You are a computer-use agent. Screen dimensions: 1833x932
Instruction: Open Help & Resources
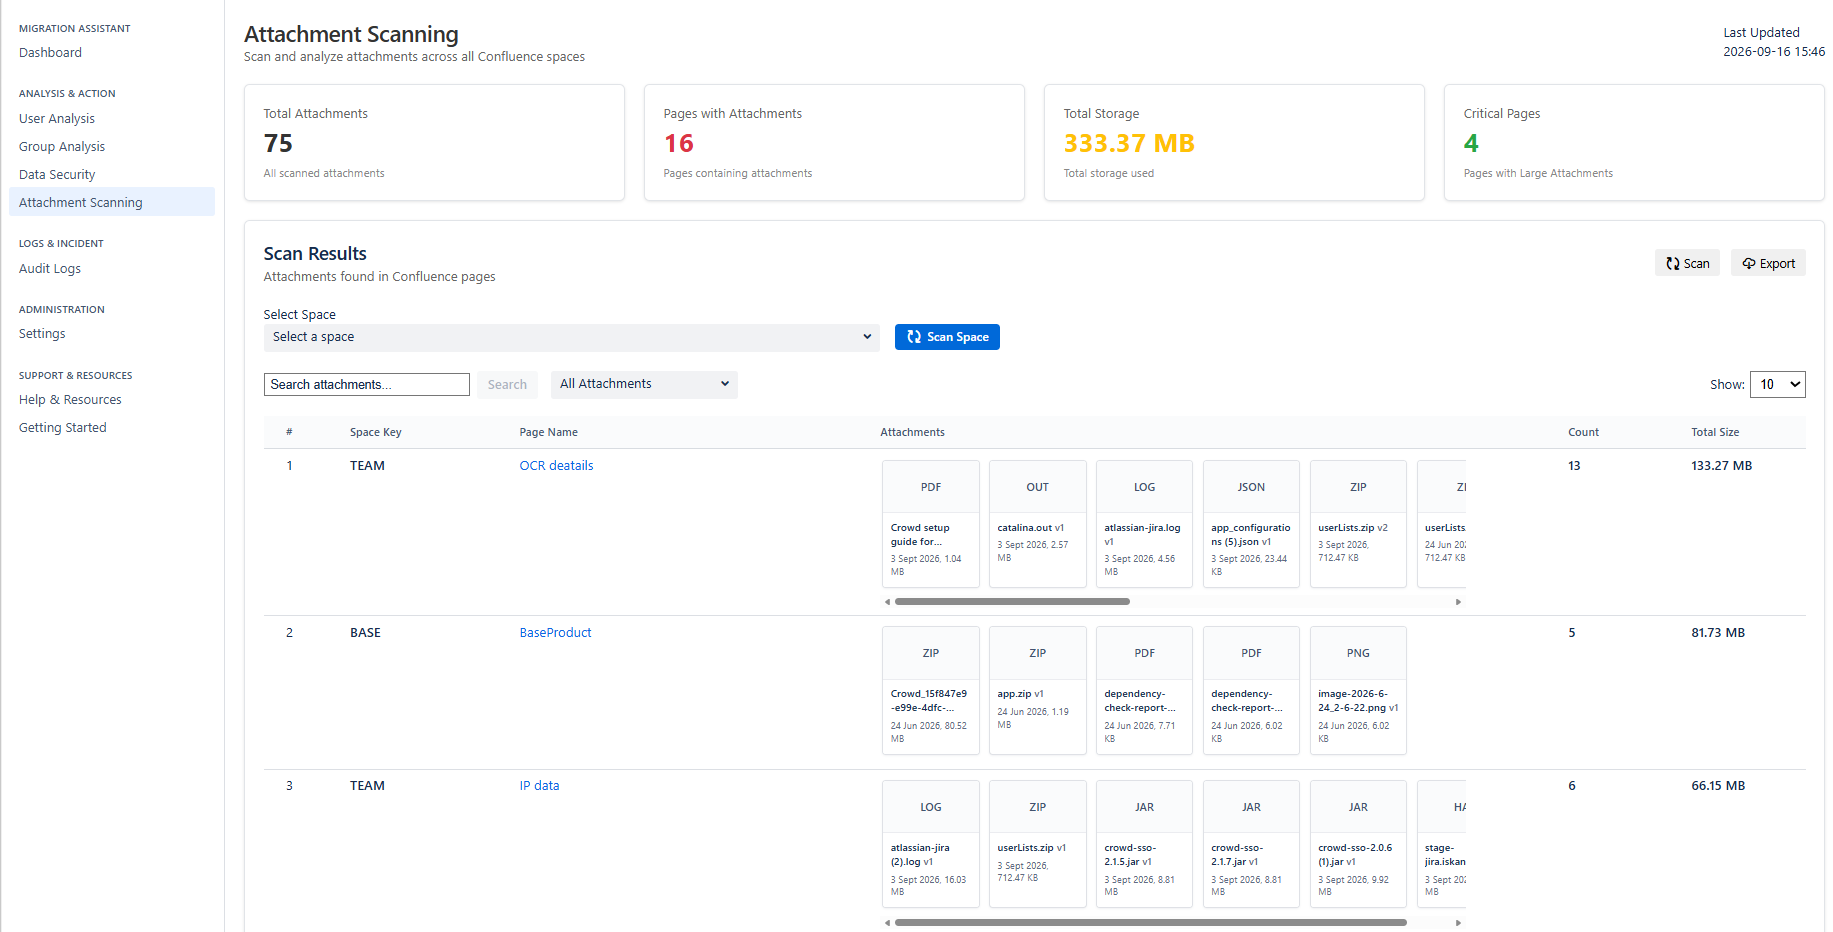pos(70,400)
